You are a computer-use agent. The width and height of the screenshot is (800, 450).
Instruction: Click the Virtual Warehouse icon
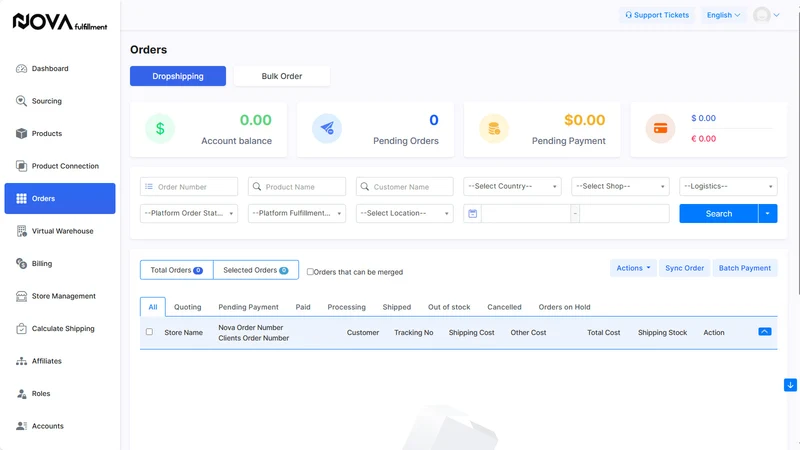(x=21, y=231)
